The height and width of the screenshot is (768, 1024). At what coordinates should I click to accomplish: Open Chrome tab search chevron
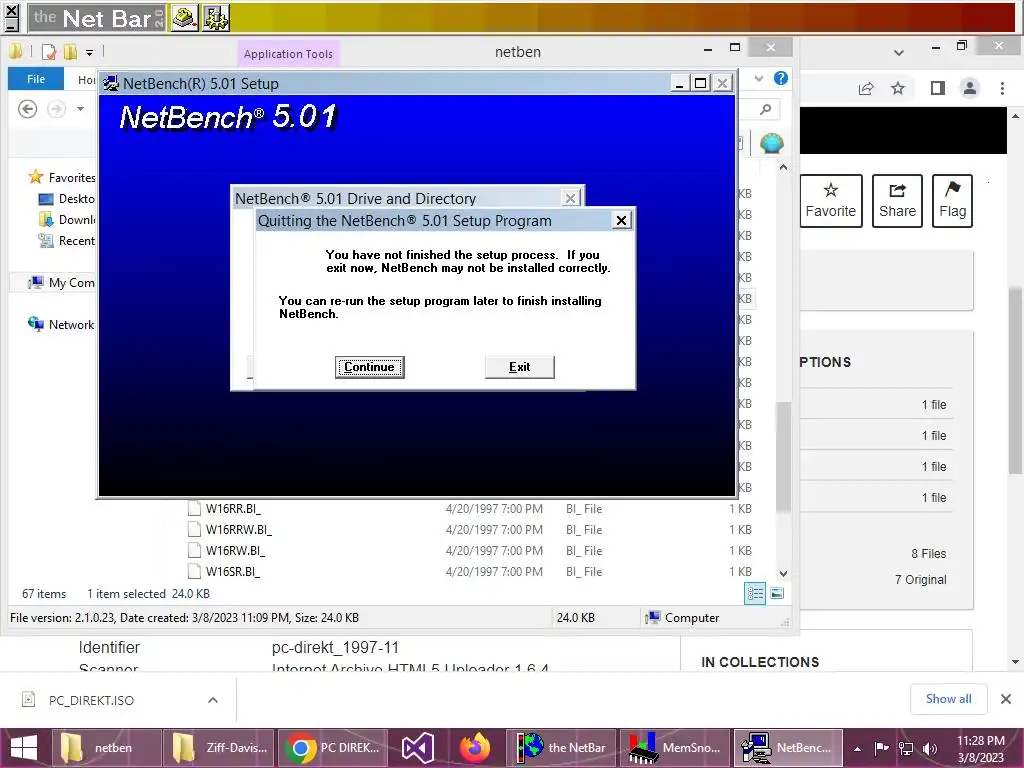pos(899,52)
